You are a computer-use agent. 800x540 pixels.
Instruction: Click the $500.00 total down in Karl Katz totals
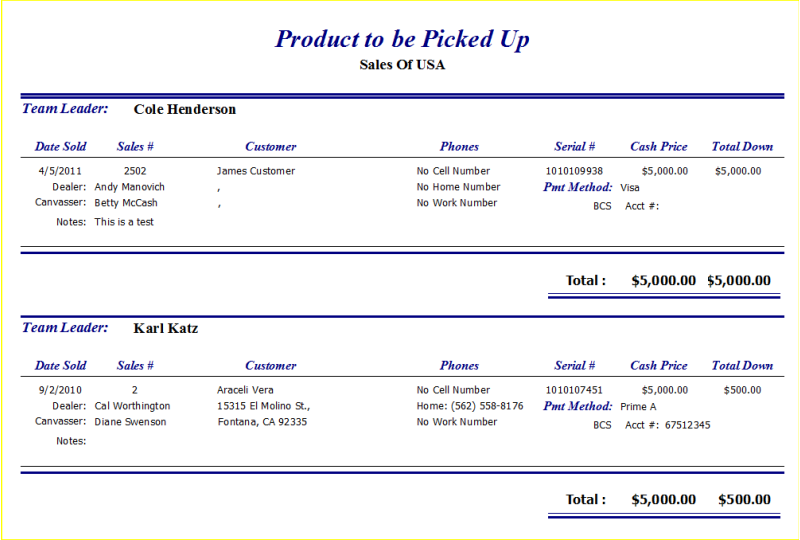coord(744,499)
